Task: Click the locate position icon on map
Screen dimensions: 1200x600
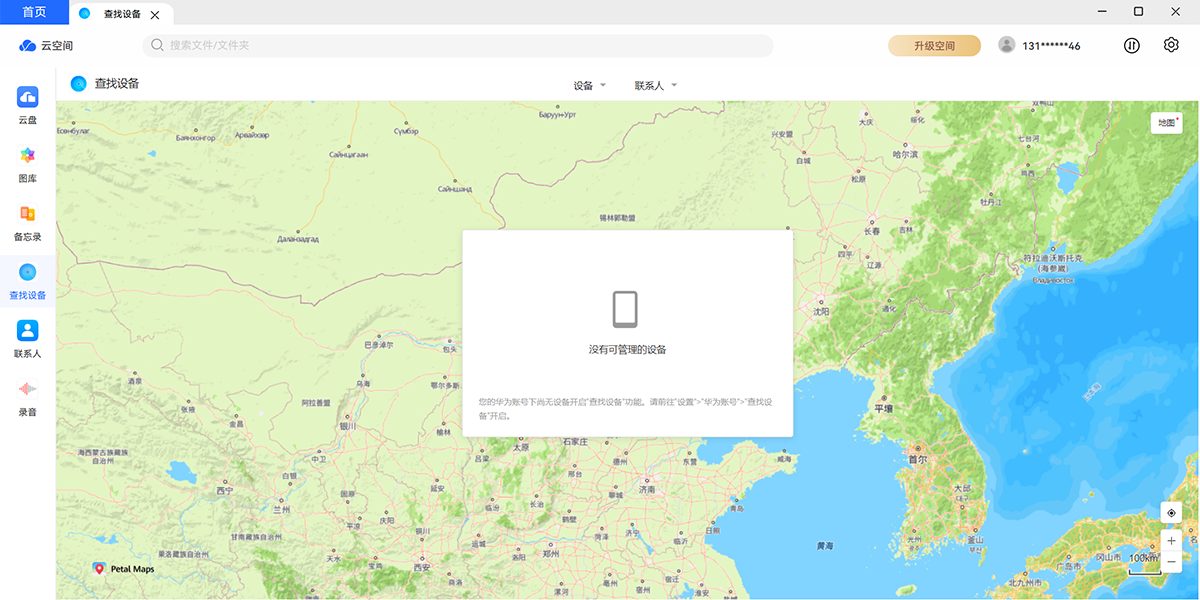Action: (x=1171, y=512)
